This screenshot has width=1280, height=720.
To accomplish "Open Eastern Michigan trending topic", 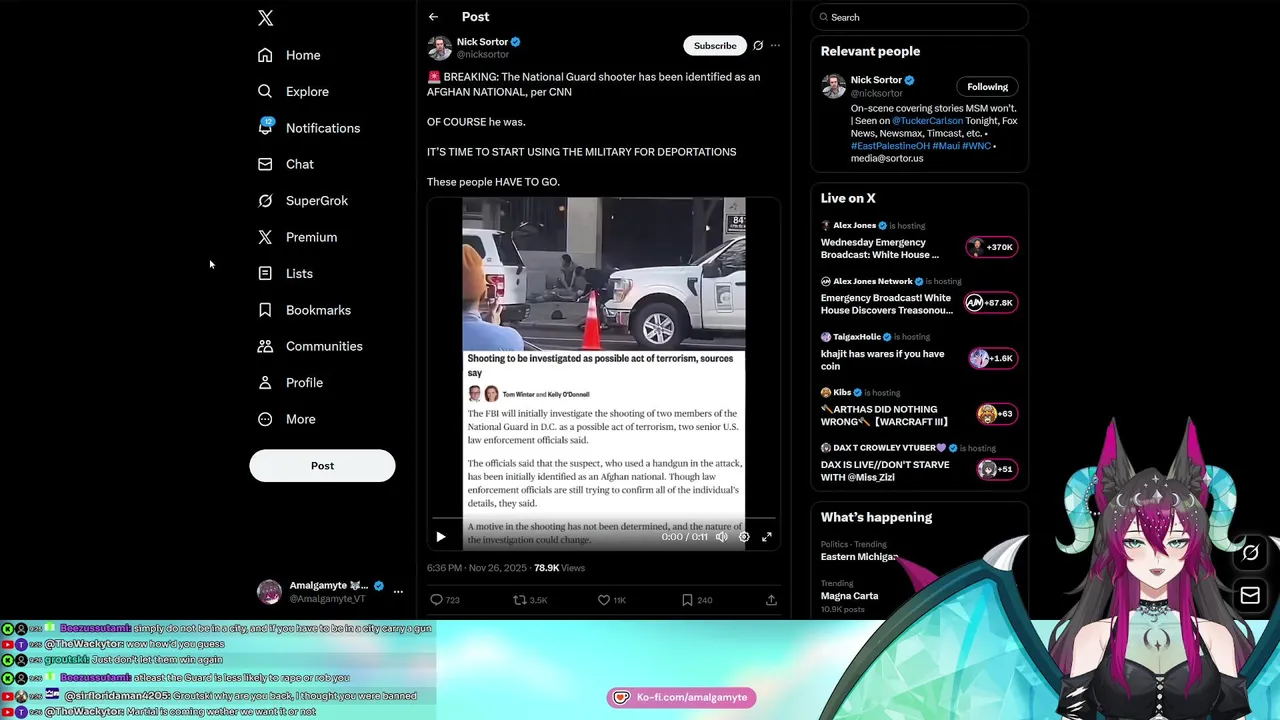I will pyautogui.click(x=859, y=557).
